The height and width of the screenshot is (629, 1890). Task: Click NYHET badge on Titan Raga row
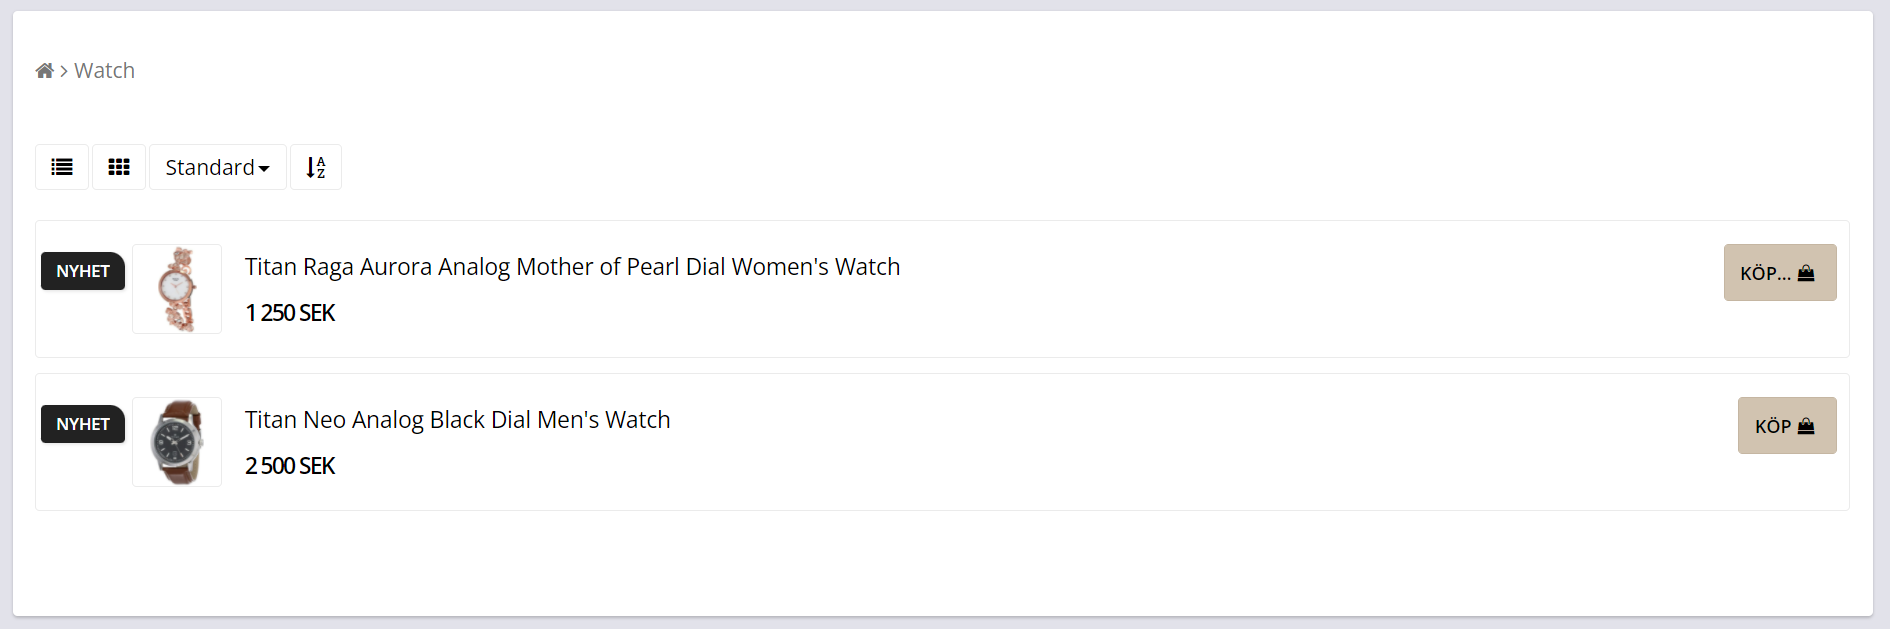83,271
